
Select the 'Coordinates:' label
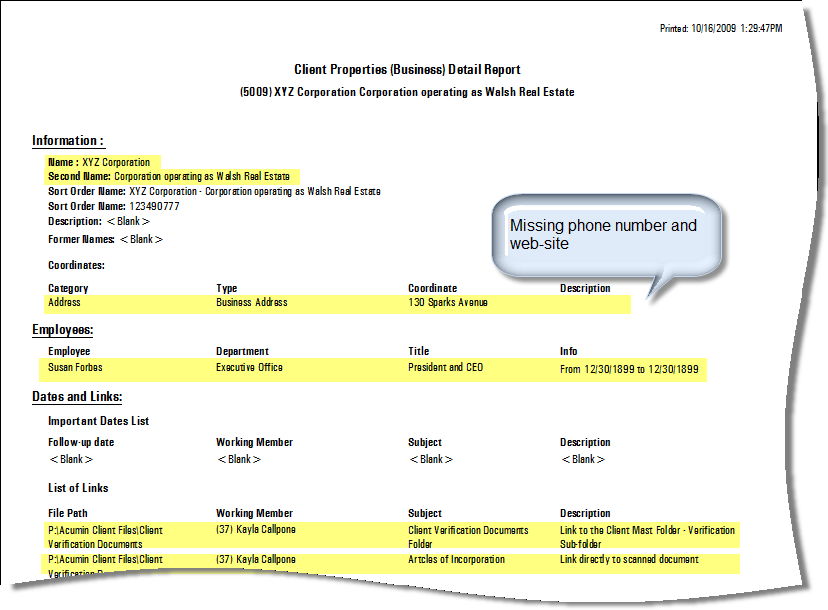click(x=76, y=265)
